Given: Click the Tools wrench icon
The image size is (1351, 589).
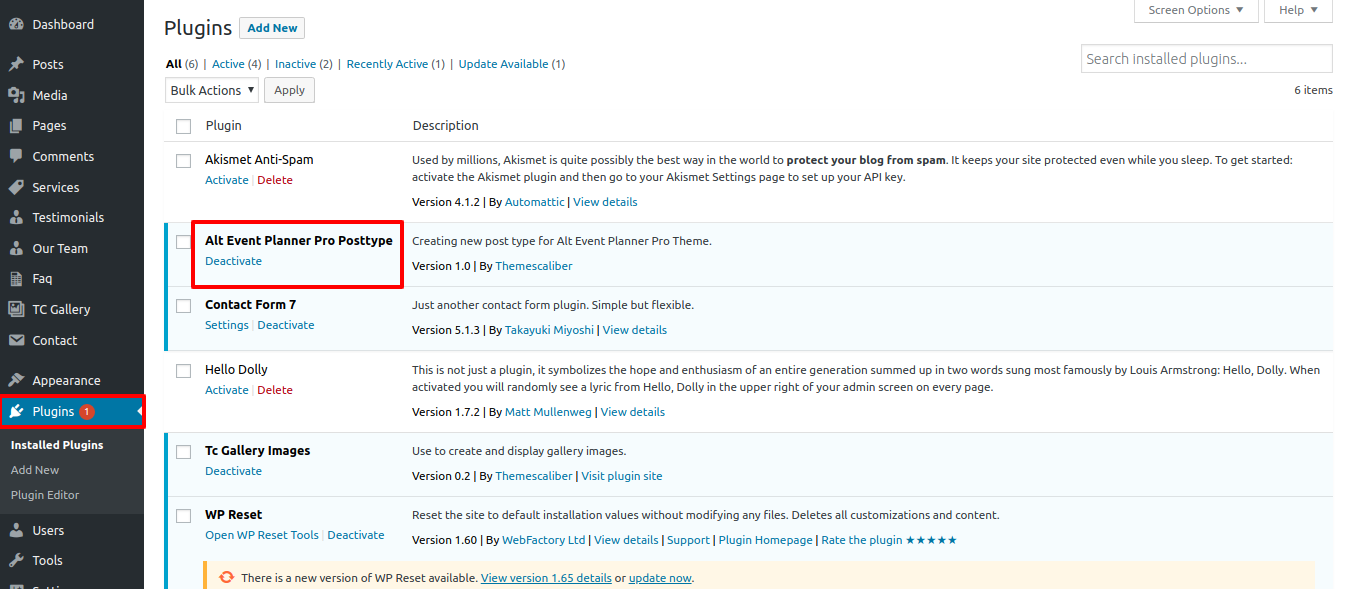Looking at the screenshot, I should (x=16, y=560).
